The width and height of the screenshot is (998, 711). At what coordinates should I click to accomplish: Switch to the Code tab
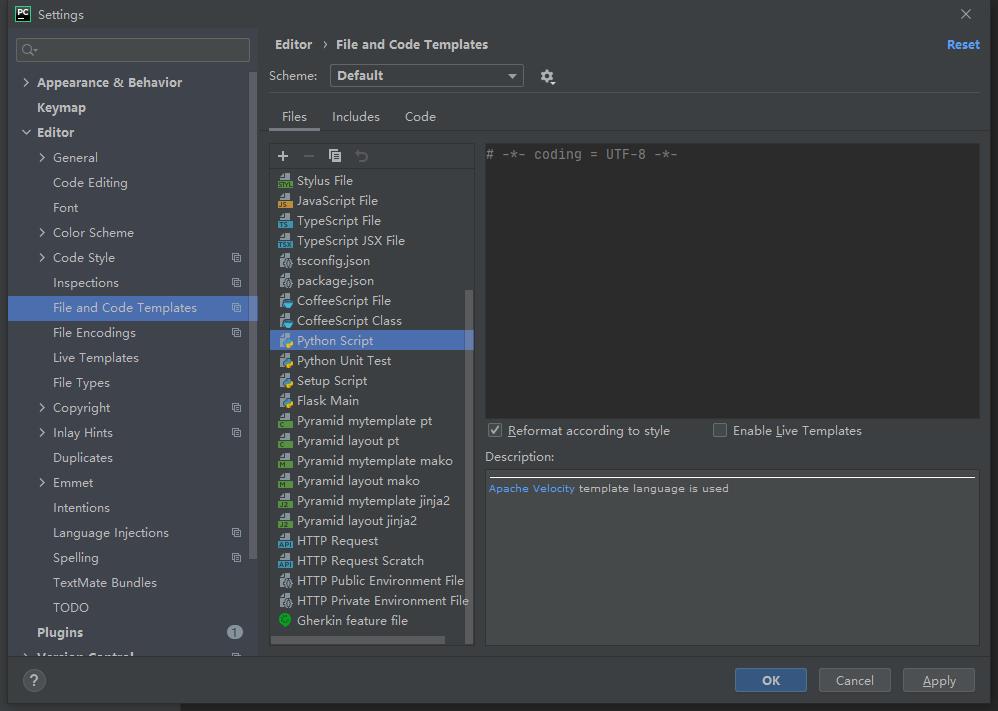pos(420,117)
